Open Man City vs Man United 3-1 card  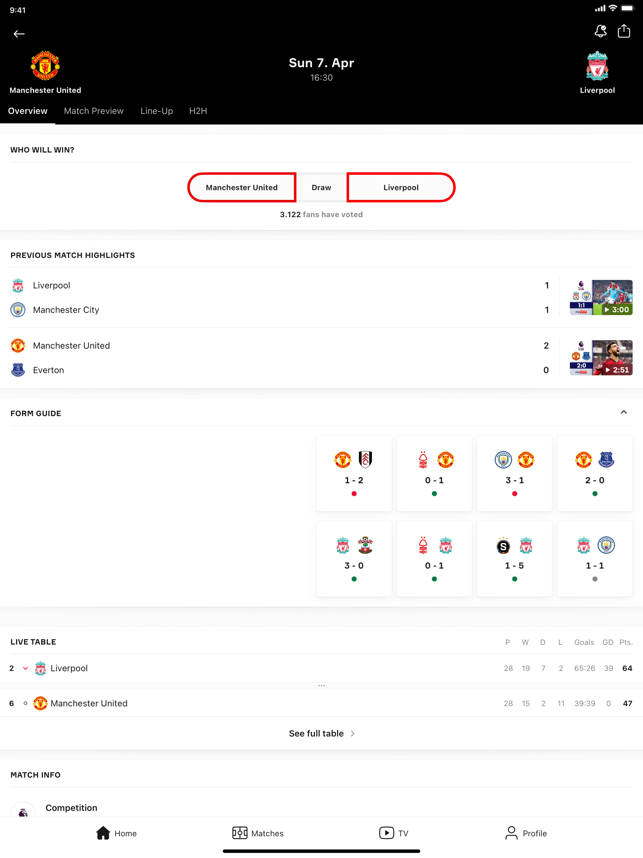[514, 473]
